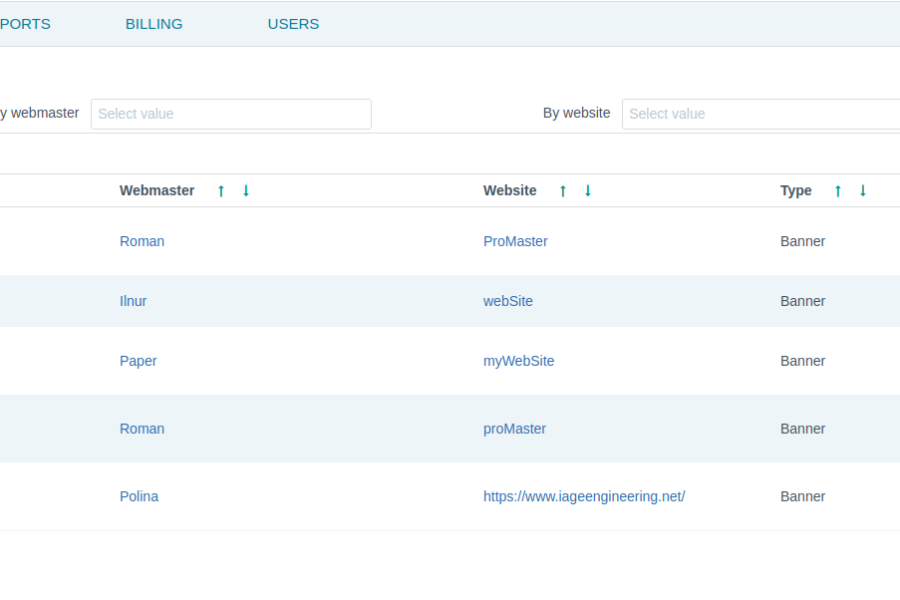Viewport: 900px width, 600px height.
Task: Click the Webmaster column header
Action: pyautogui.click(x=157, y=191)
